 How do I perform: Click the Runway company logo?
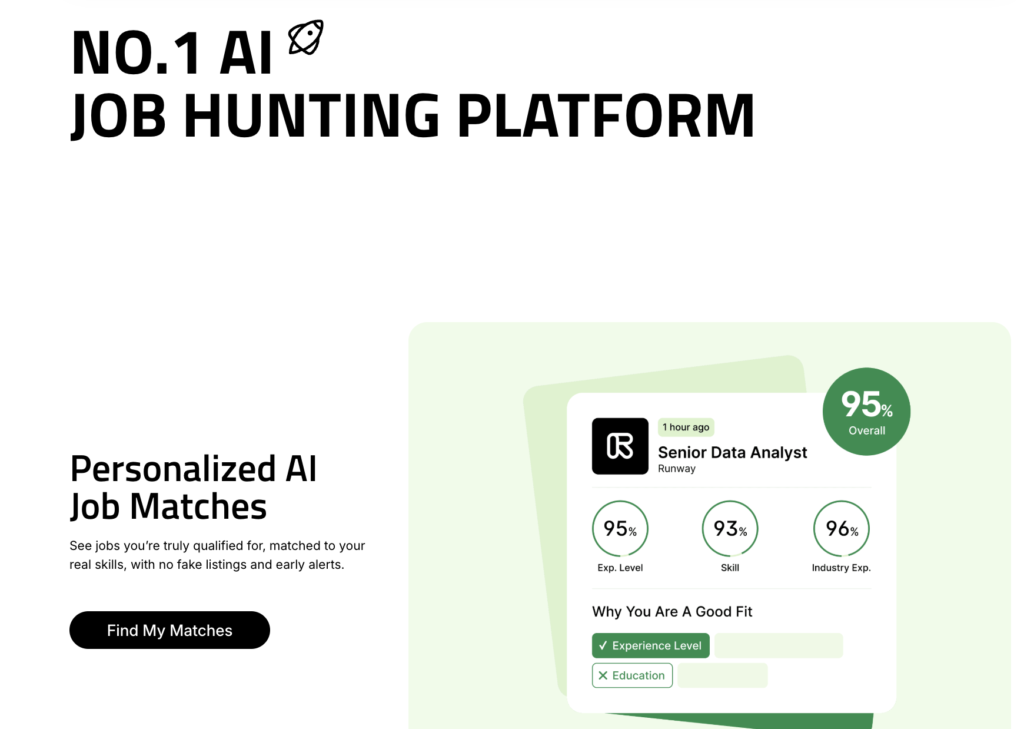coord(620,446)
